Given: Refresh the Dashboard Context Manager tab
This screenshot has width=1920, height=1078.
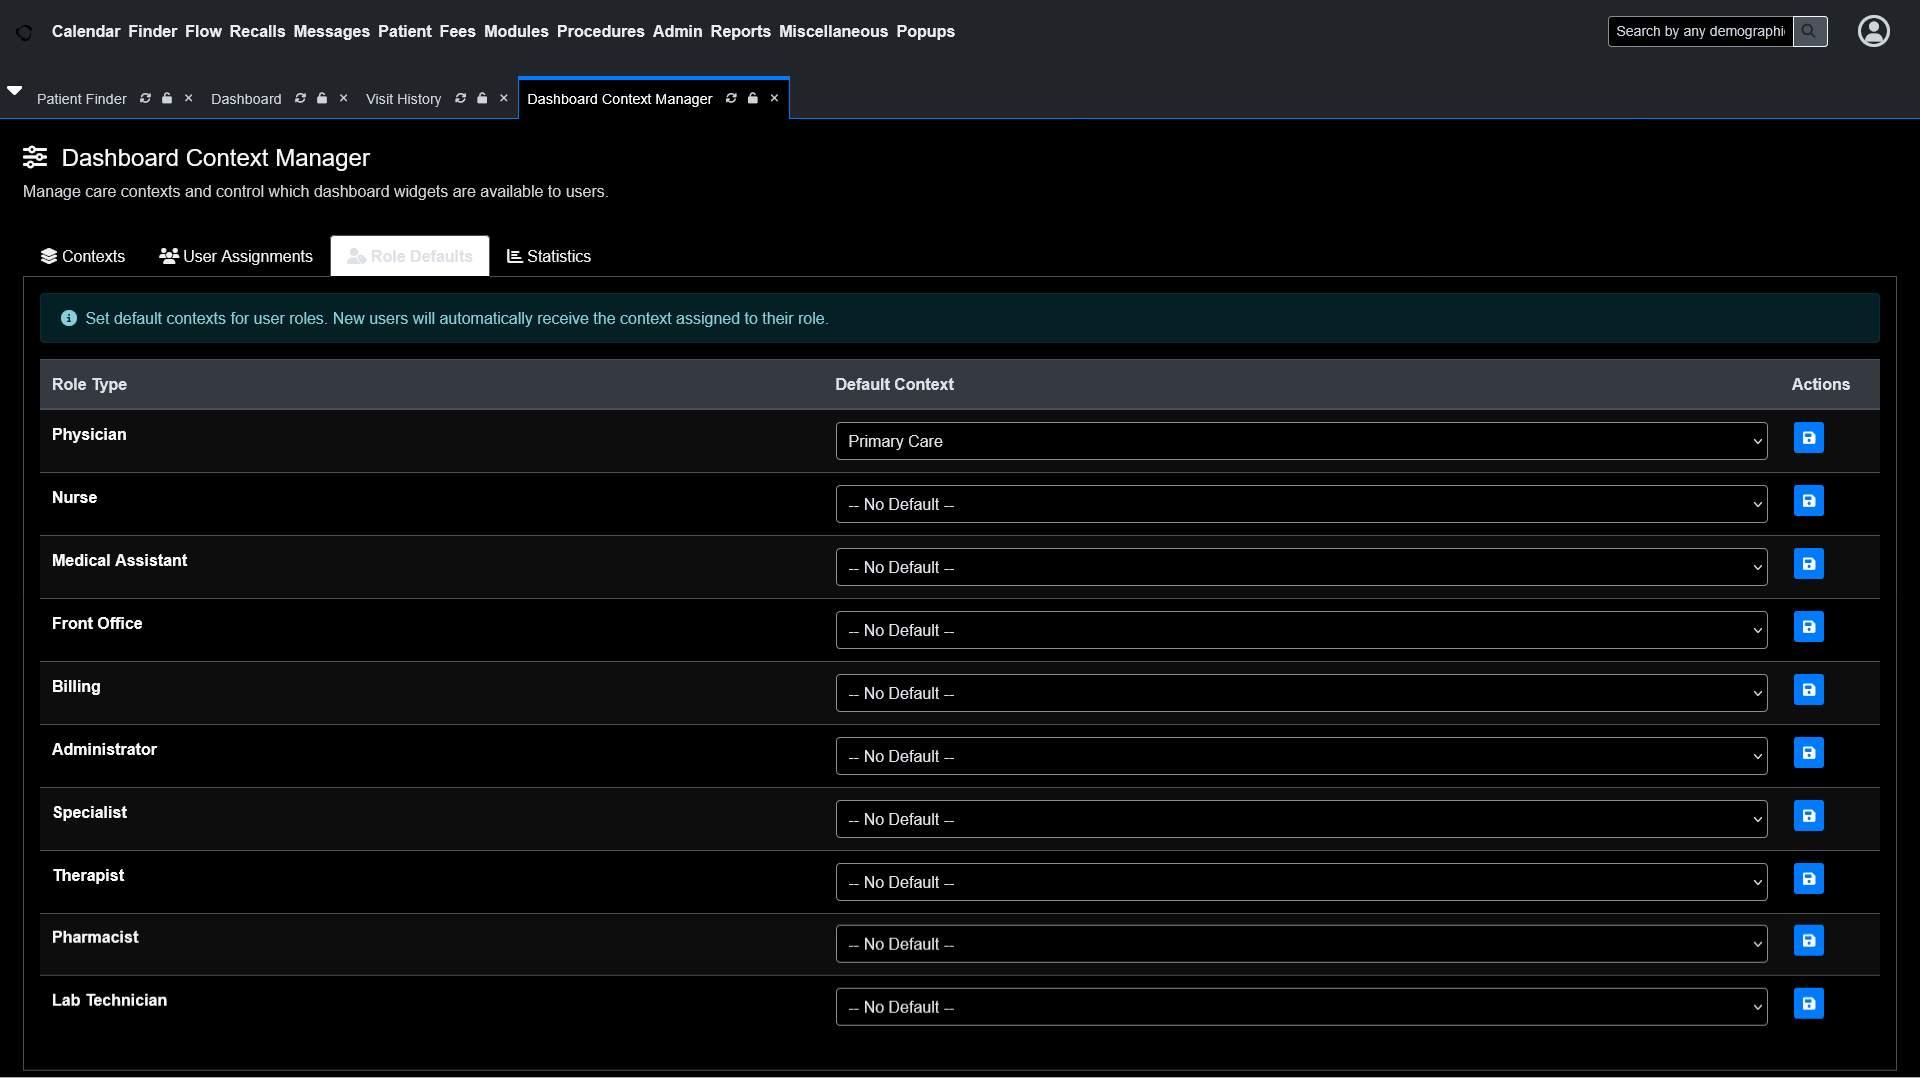Looking at the screenshot, I should pos(731,98).
